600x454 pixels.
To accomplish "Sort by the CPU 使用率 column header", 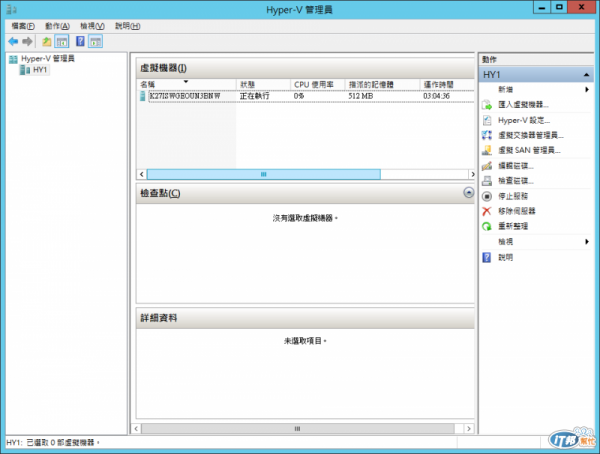I will tap(318, 84).
